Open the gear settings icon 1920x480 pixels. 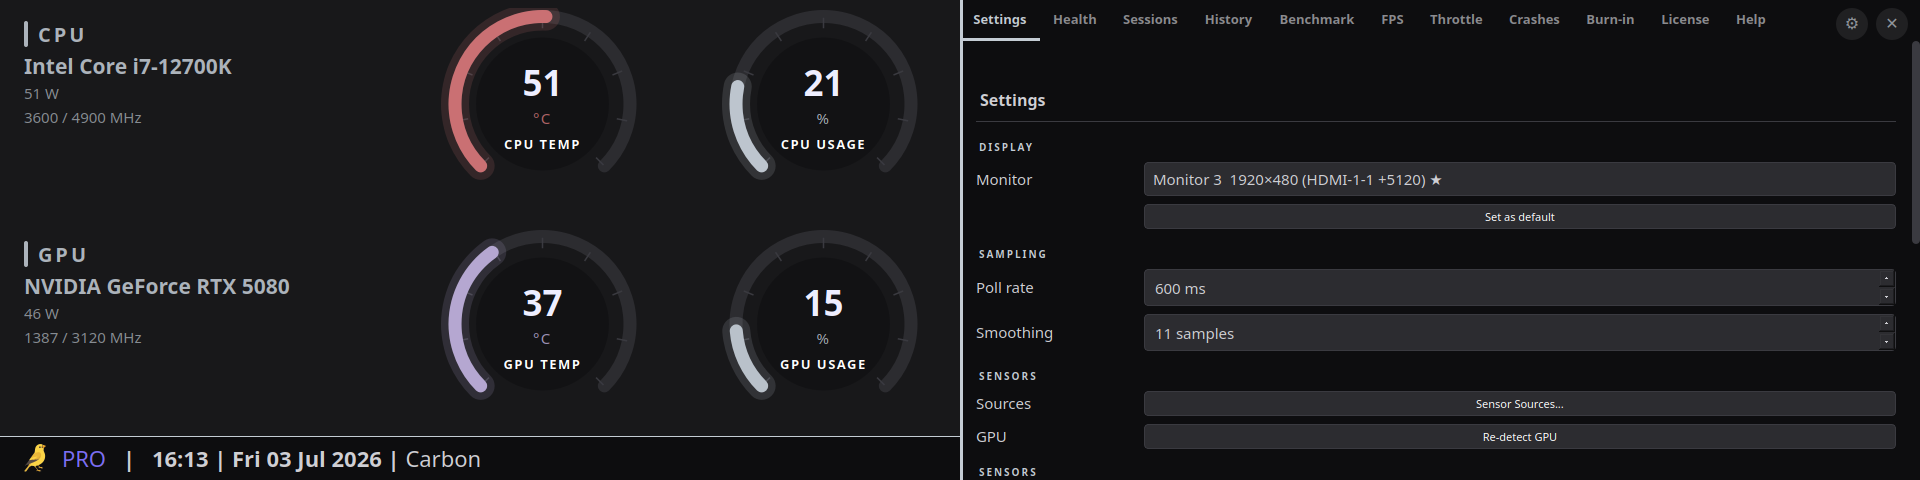coord(1852,23)
